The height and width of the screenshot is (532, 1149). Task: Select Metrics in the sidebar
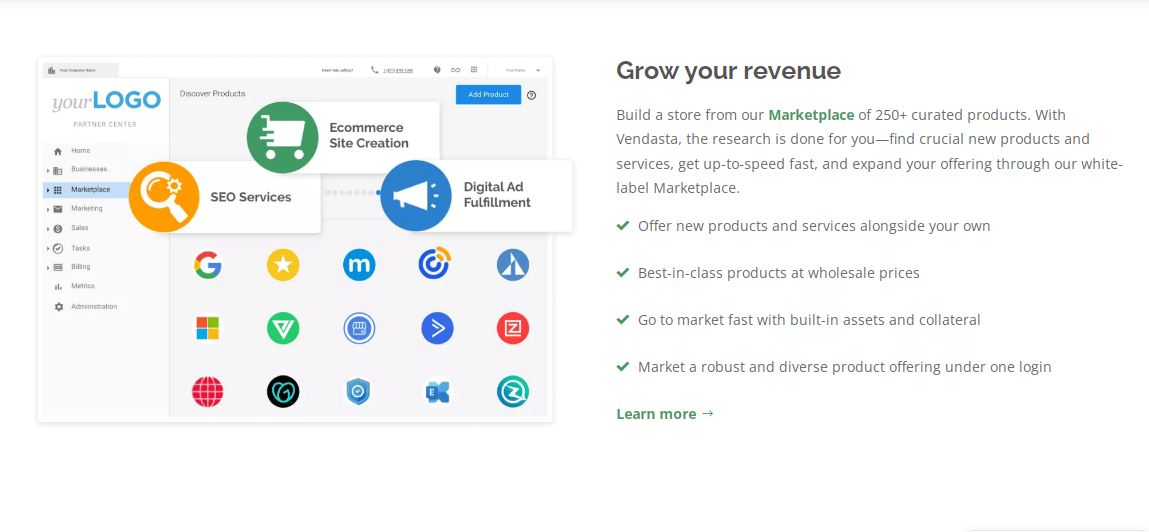83,287
